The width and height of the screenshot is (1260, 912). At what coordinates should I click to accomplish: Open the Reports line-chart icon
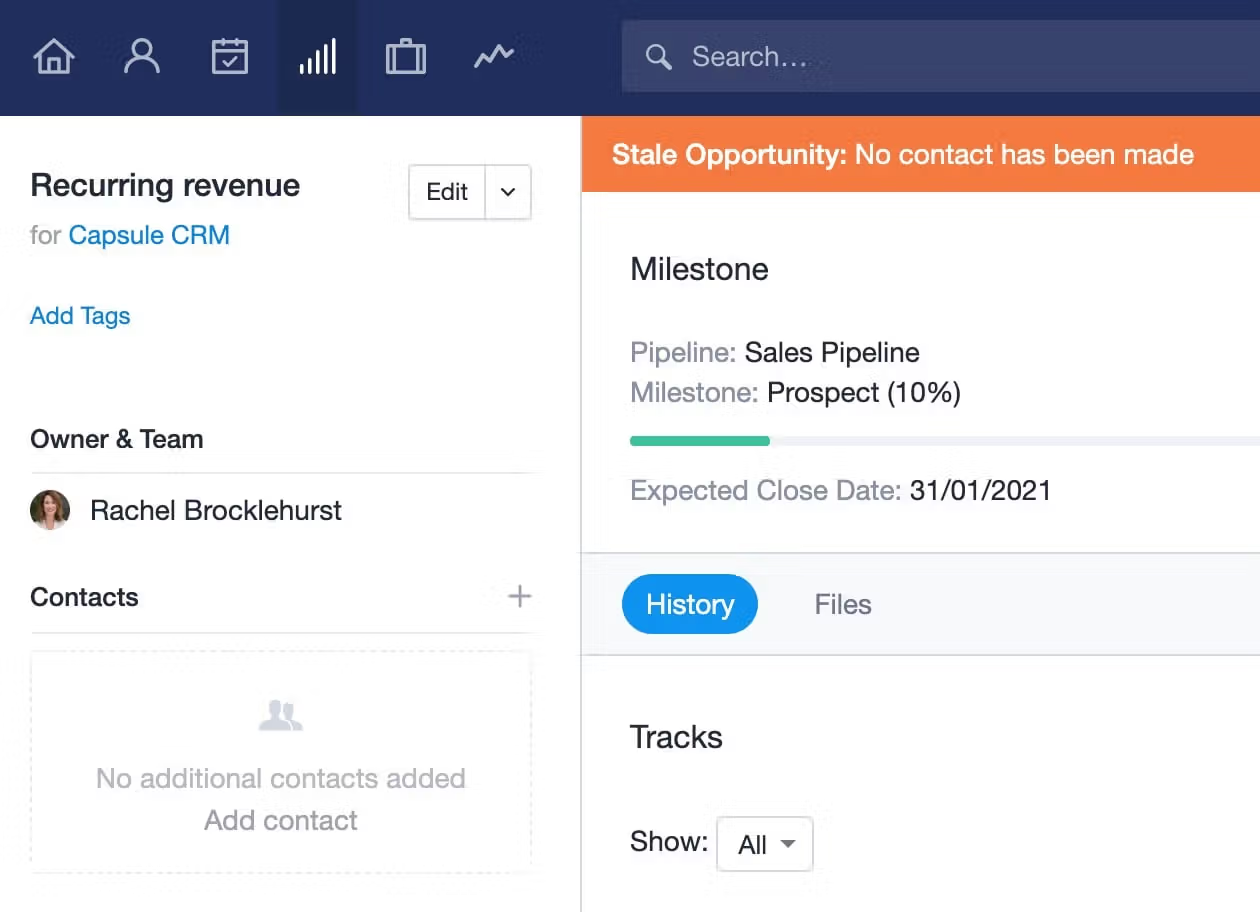point(493,57)
